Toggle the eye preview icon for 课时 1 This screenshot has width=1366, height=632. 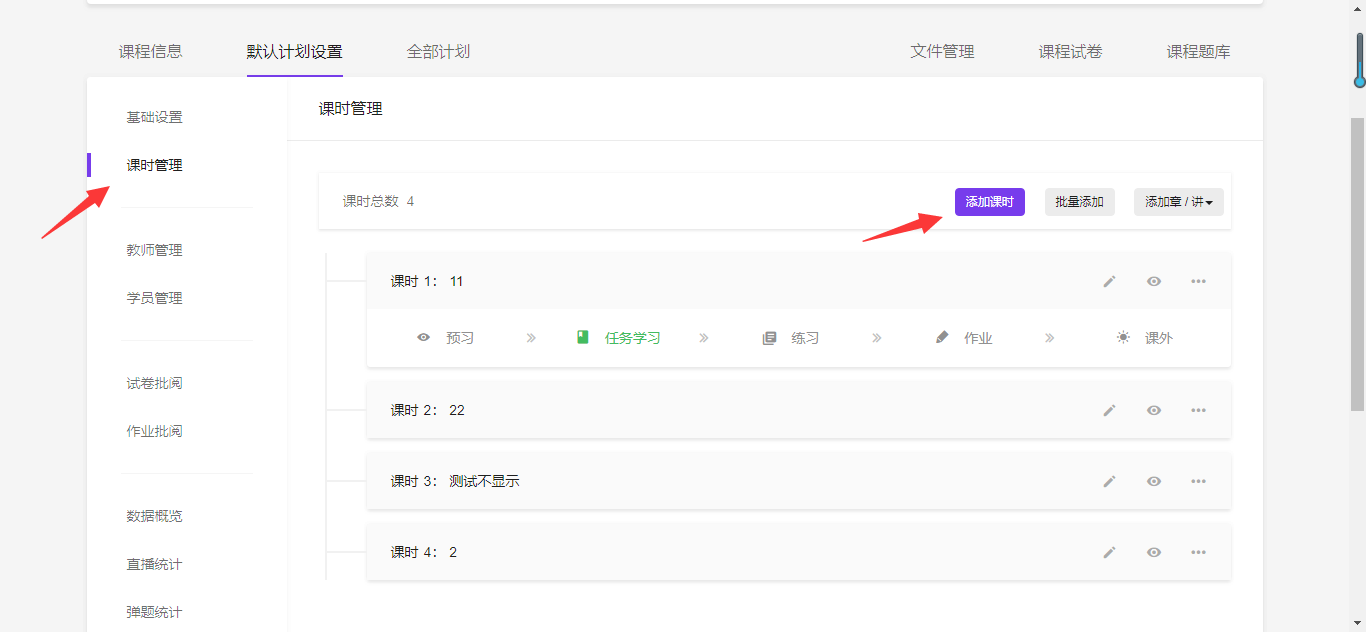point(1154,282)
